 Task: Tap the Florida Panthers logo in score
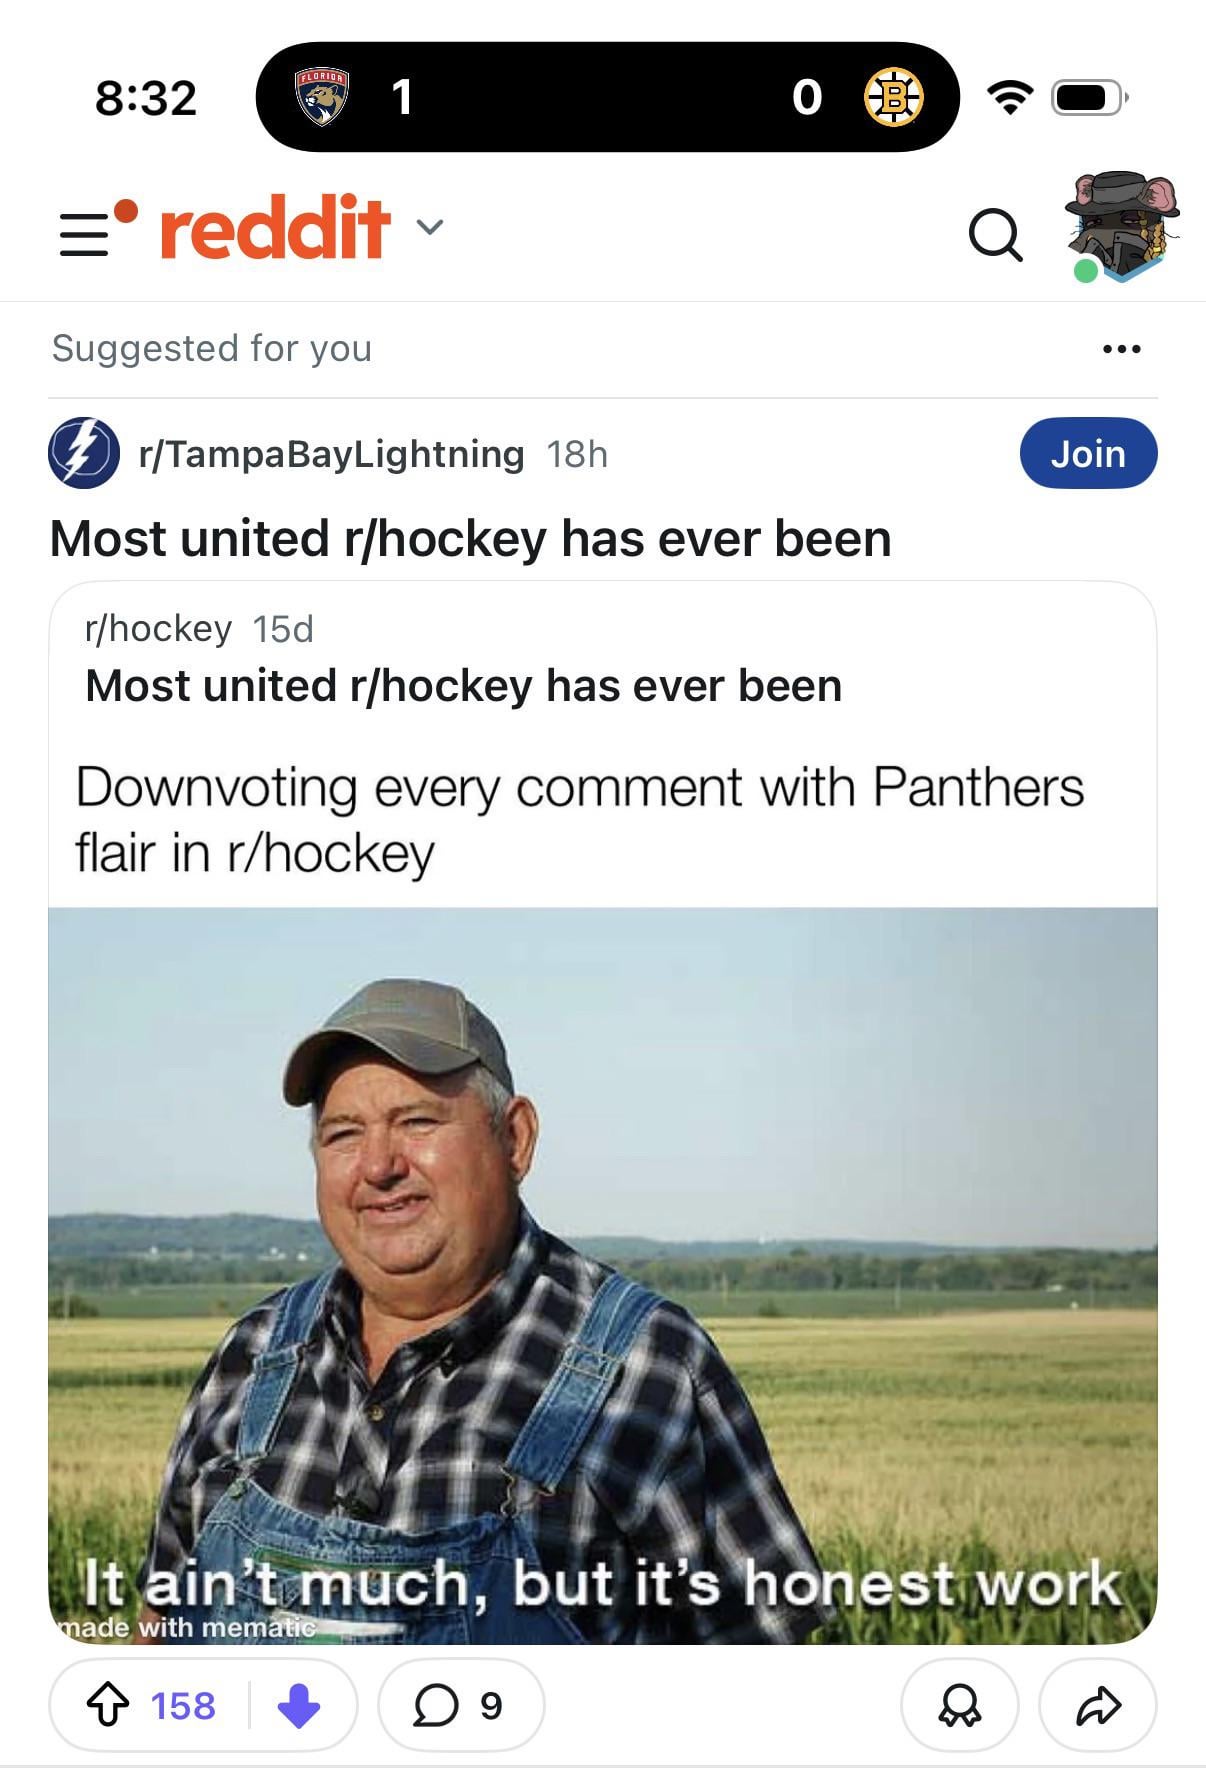[x=321, y=97]
